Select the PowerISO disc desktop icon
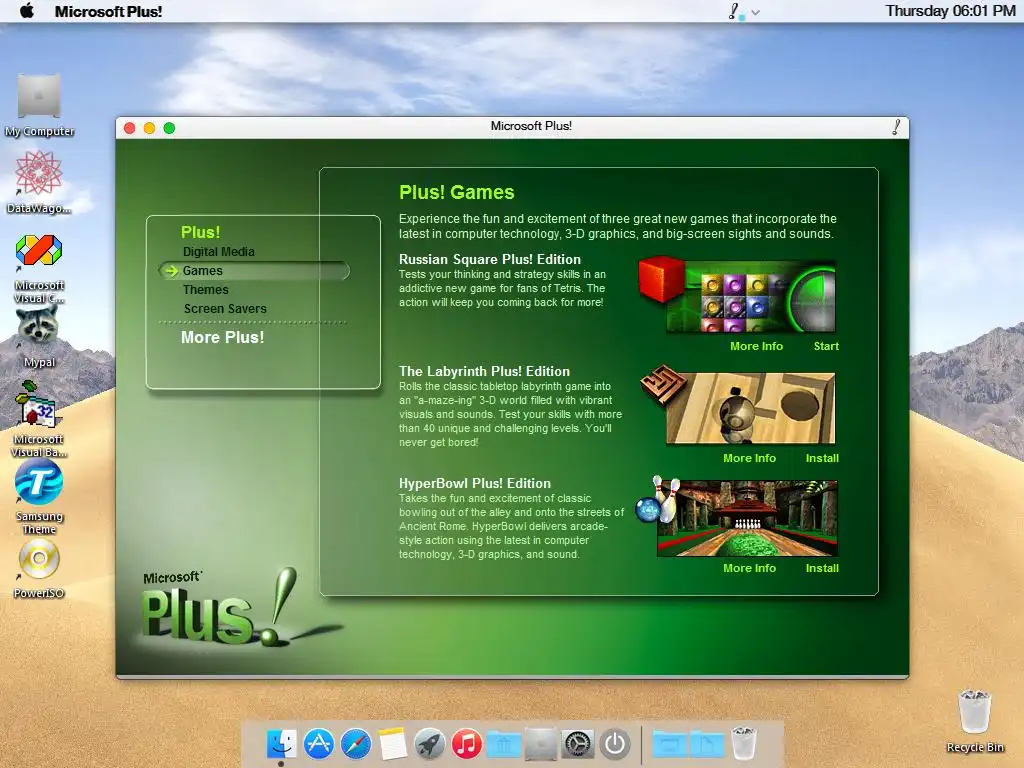Viewport: 1024px width, 768px height. coord(39,569)
